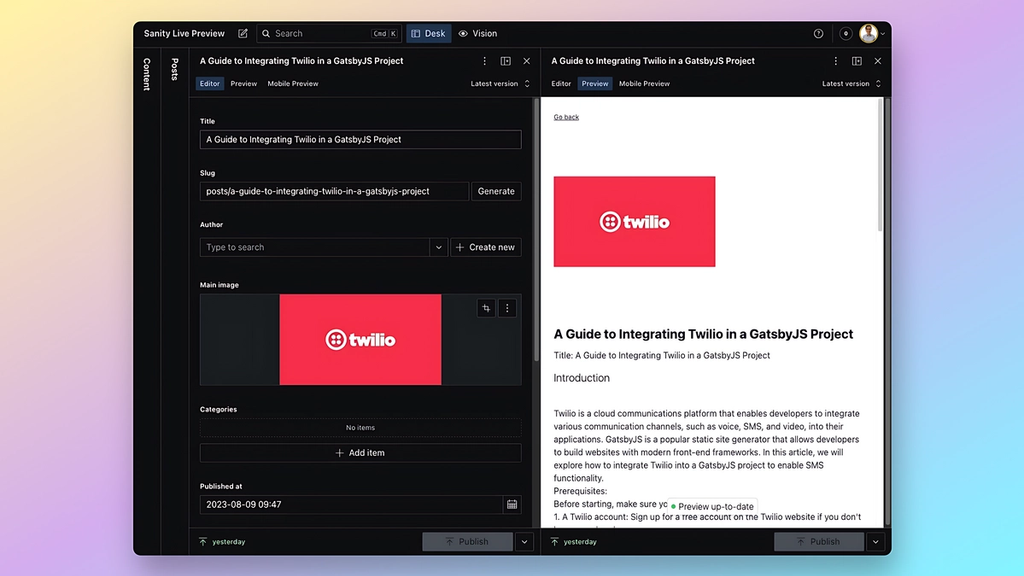Screen dimensions: 1024x576
Task: Select left pane Mobile Preview tab
Action: point(293,84)
